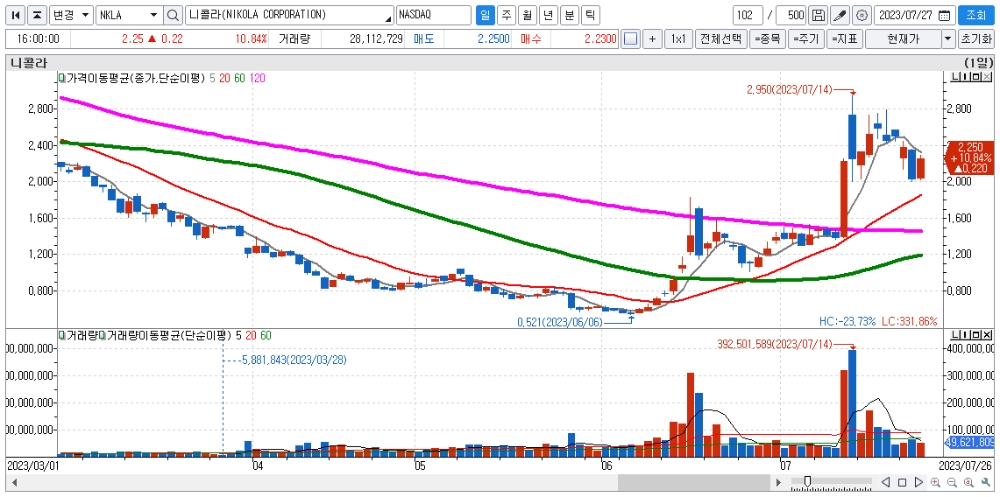The image size is (1000, 497).
Task: Click the 현재가 button
Action: pyautogui.click(x=903, y=39)
